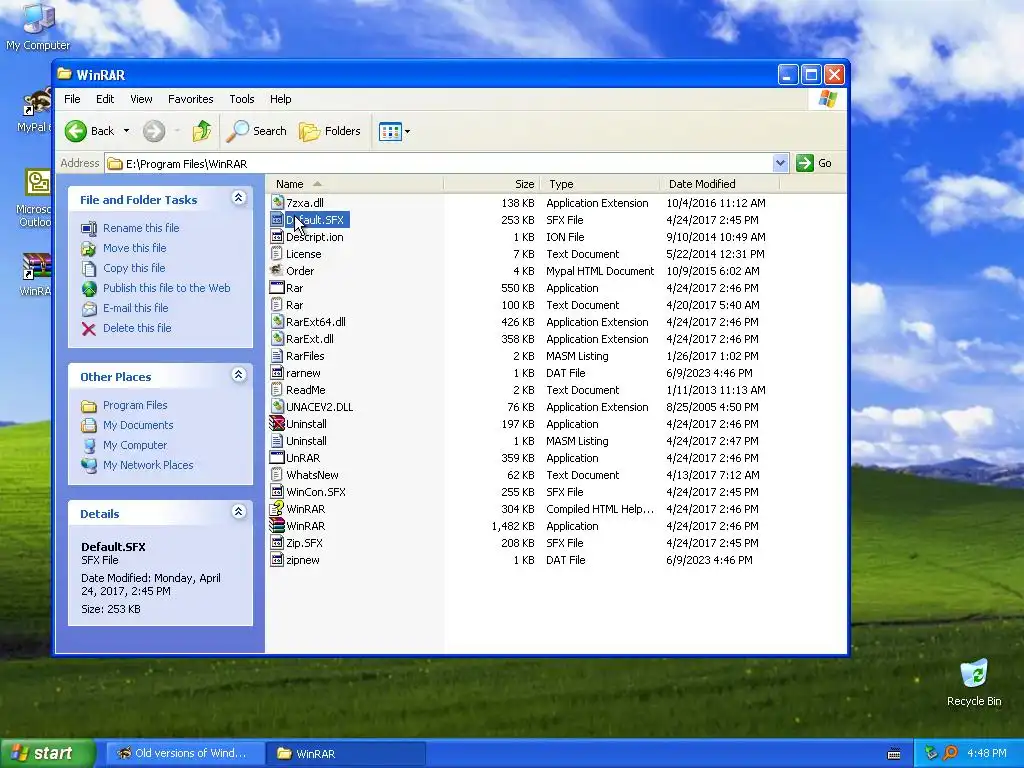Open the Tools menu
Screen dimensions: 1024x768
[x=242, y=99]
